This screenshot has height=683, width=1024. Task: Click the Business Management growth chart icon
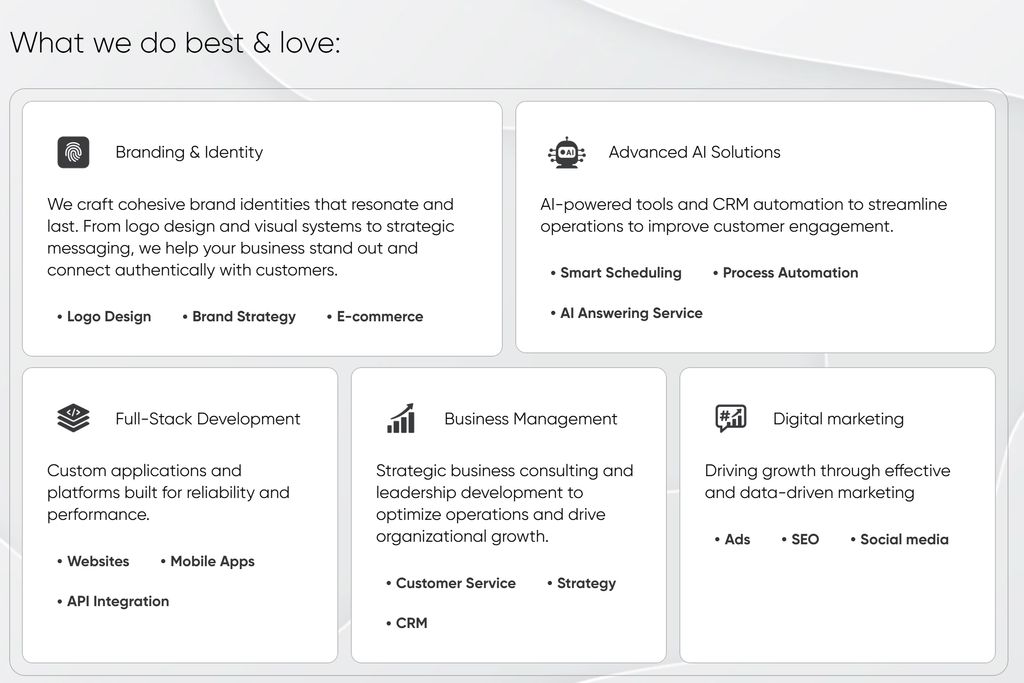click(401, 418)
